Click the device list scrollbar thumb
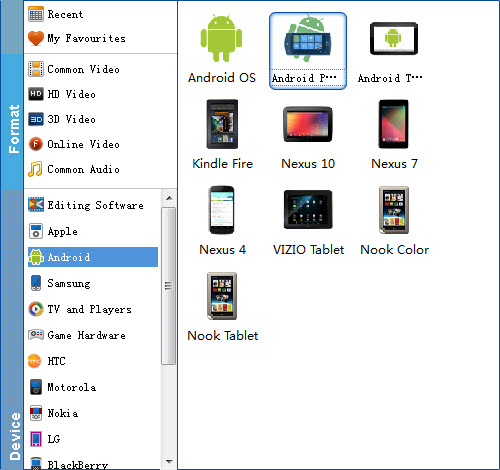The image size is (500, 470). (x=169, y=286)
